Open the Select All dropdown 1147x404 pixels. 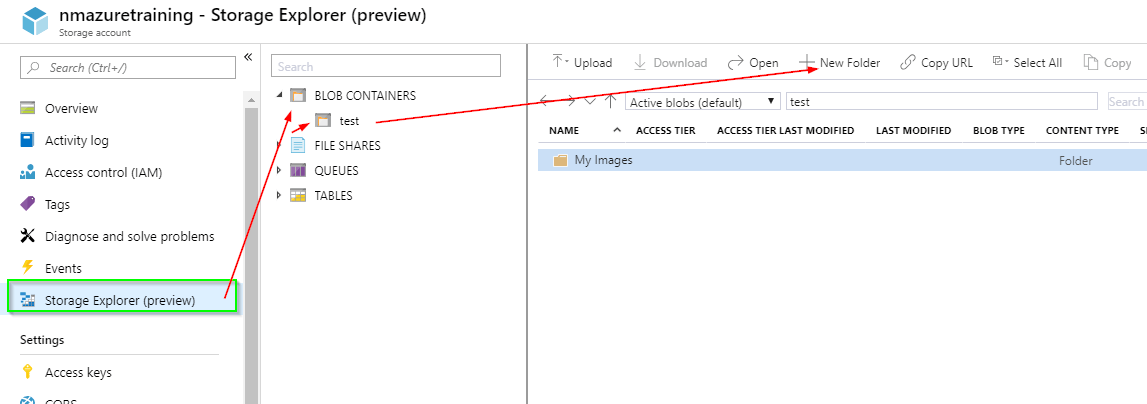coord(1027,62)
